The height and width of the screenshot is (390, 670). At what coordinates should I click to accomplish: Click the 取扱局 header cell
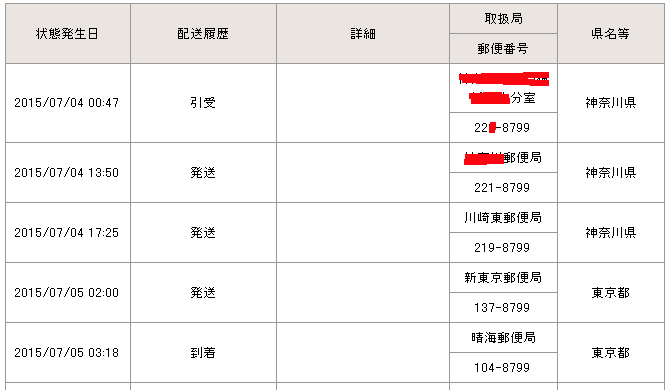point(503,19)
